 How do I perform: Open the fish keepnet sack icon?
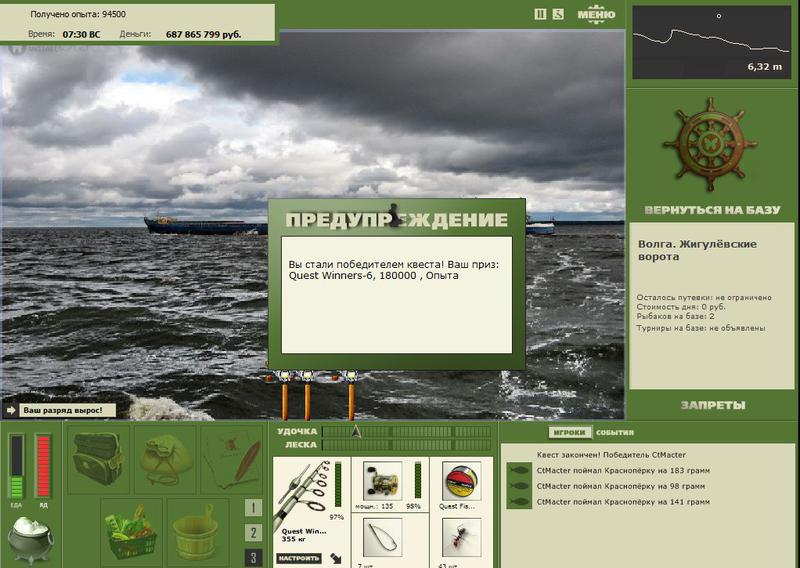[165, 459]
